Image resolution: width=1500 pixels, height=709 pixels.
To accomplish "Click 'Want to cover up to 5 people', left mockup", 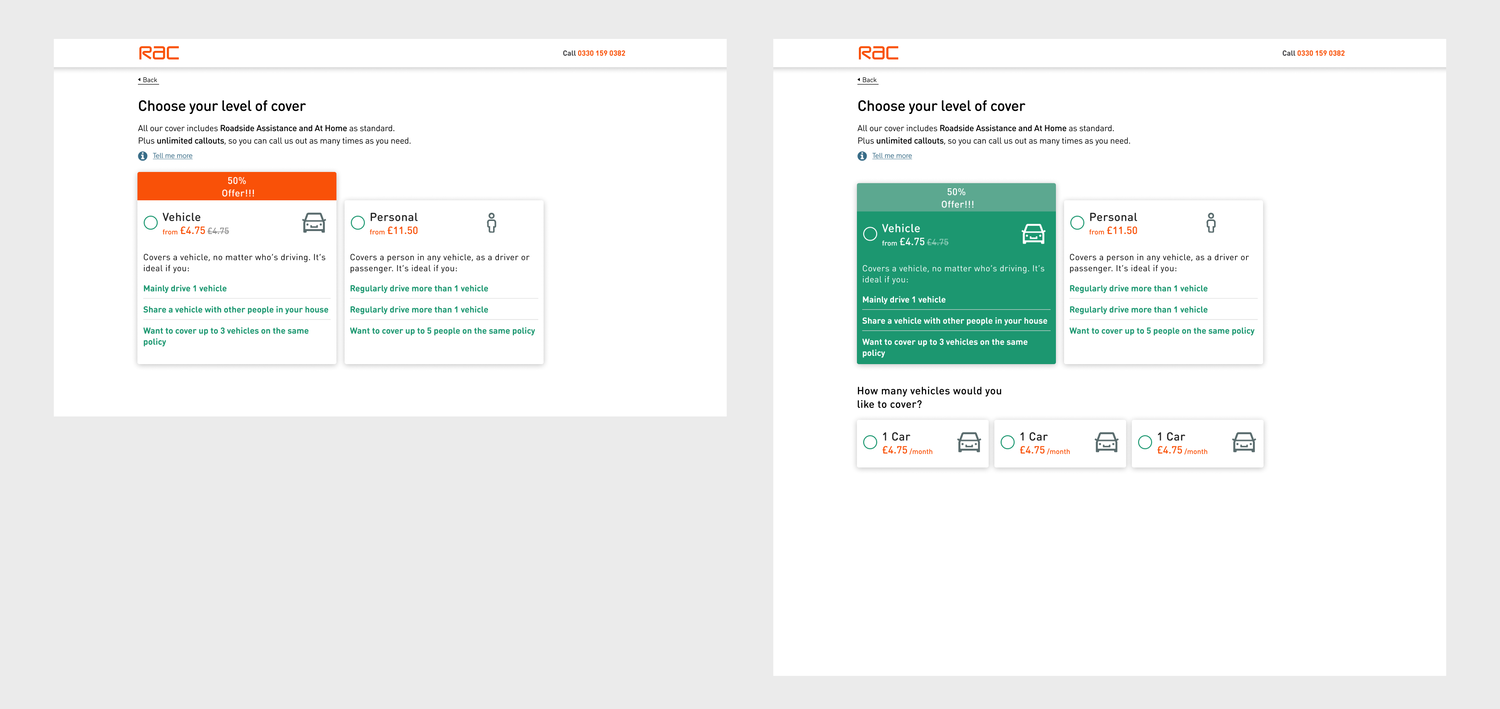I will 442,331.
